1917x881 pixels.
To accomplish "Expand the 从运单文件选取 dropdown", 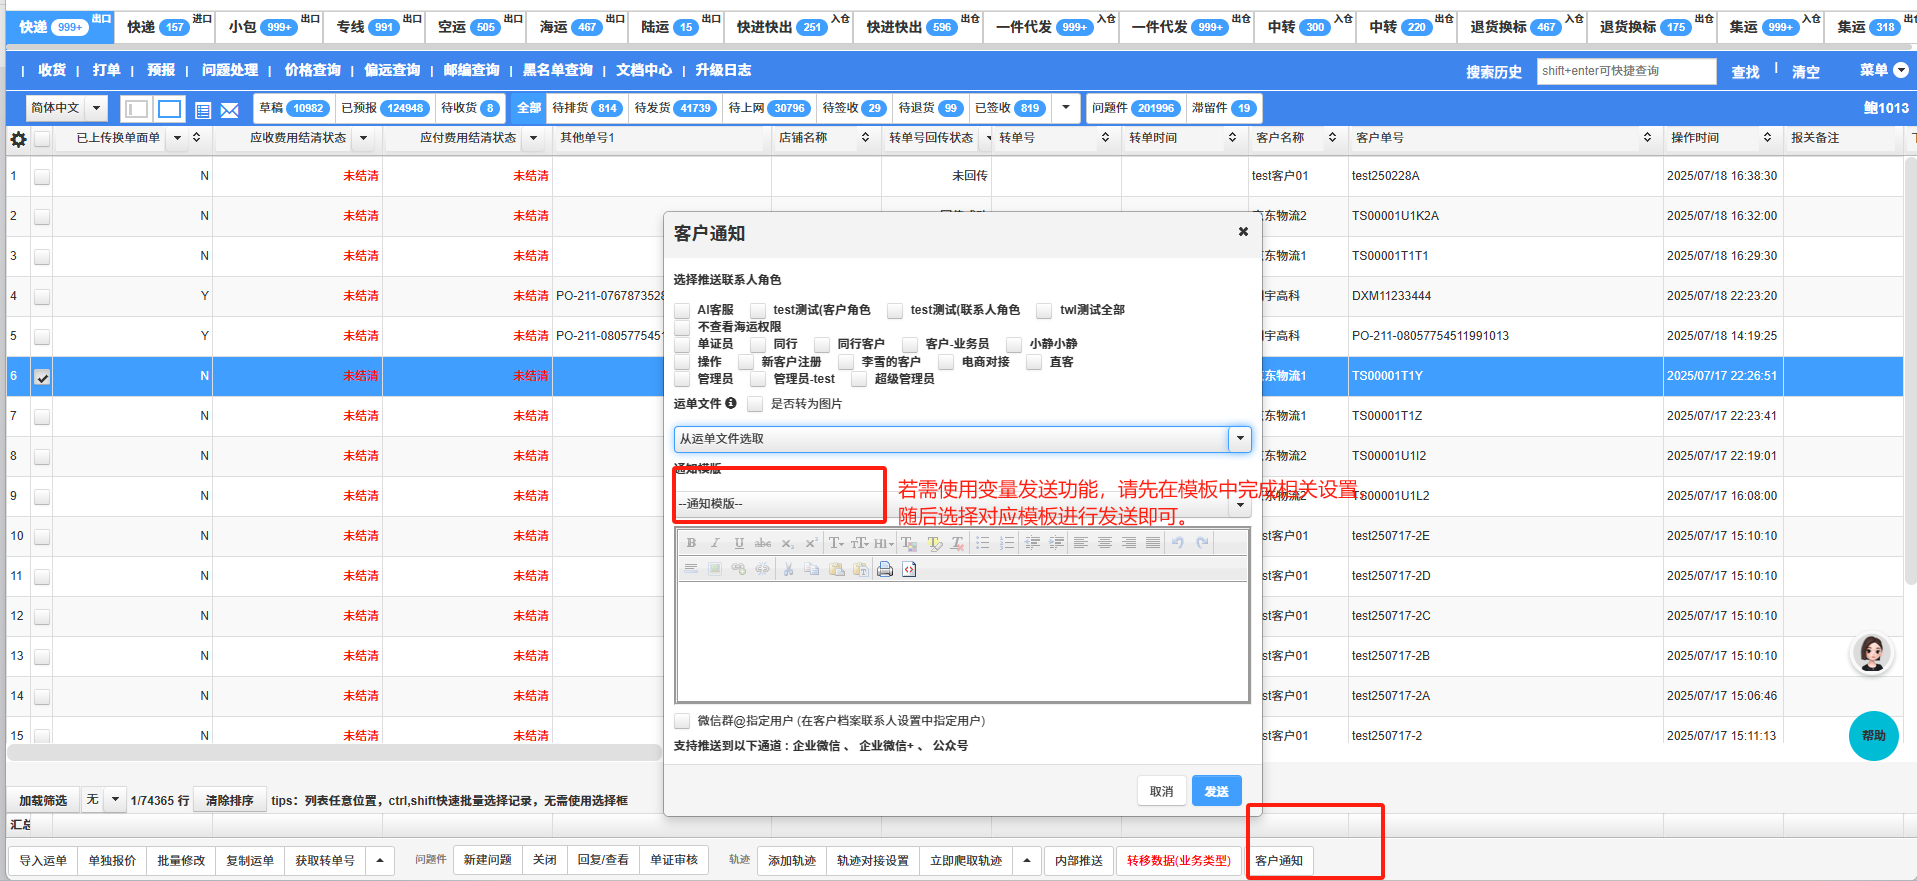I will (x=1240, y=439).
